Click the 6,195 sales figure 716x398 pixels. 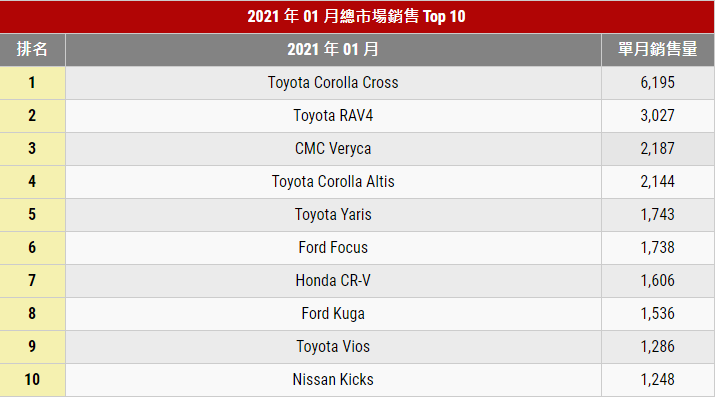658,83
